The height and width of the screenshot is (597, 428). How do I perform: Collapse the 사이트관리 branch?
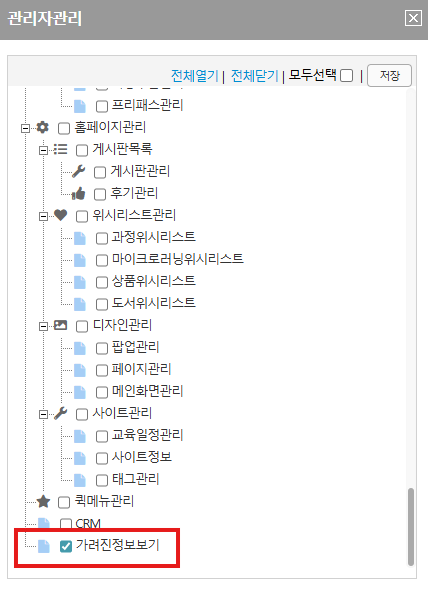[43, 415]
